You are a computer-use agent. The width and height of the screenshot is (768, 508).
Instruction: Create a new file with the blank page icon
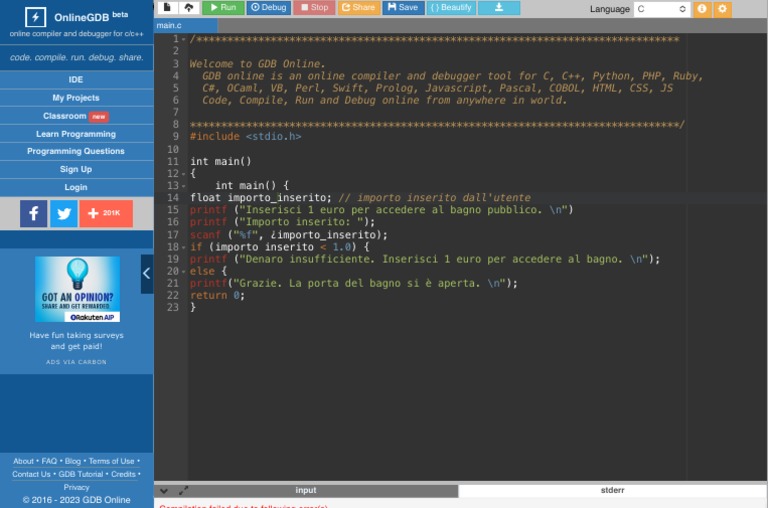[167, 8]
